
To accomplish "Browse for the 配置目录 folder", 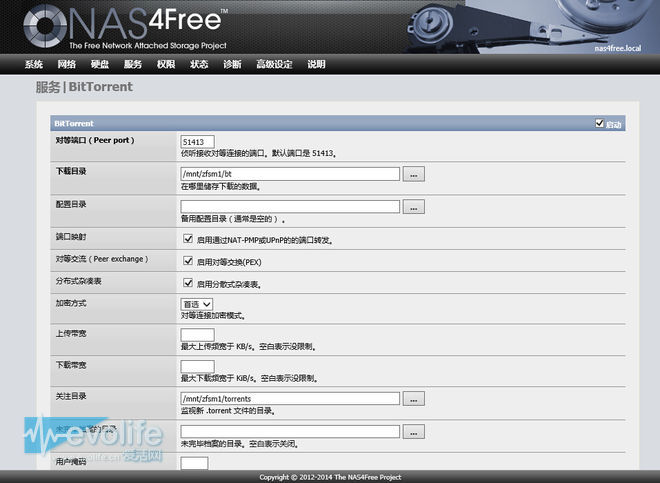I will [413, 207].
